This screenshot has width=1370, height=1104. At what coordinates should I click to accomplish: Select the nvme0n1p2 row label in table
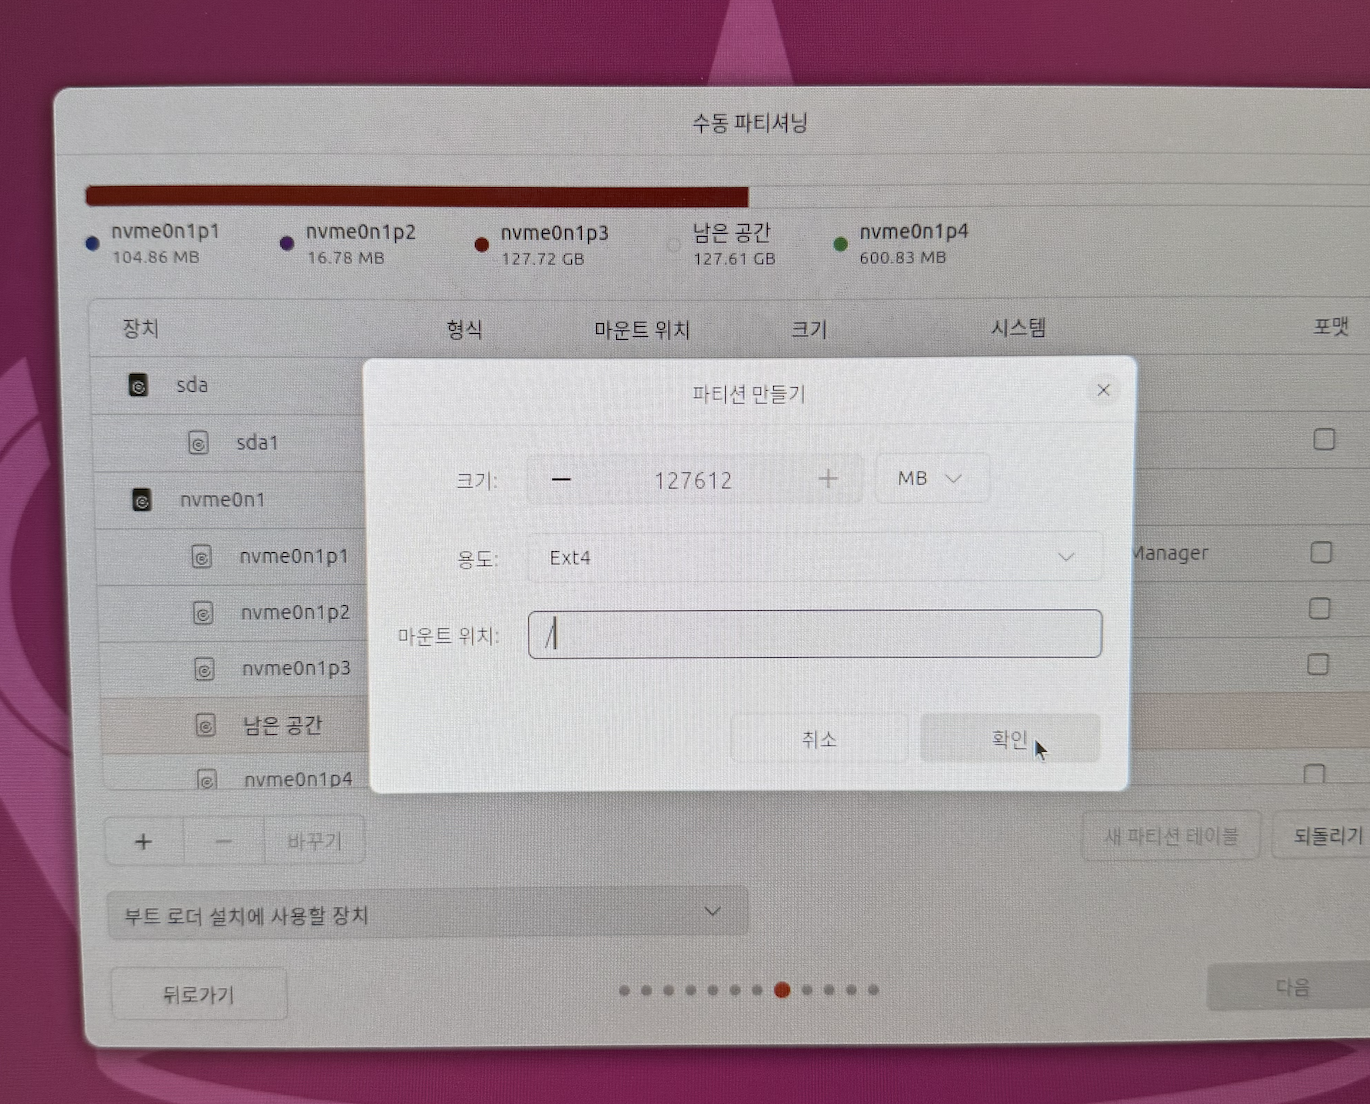tap(296, 612)
